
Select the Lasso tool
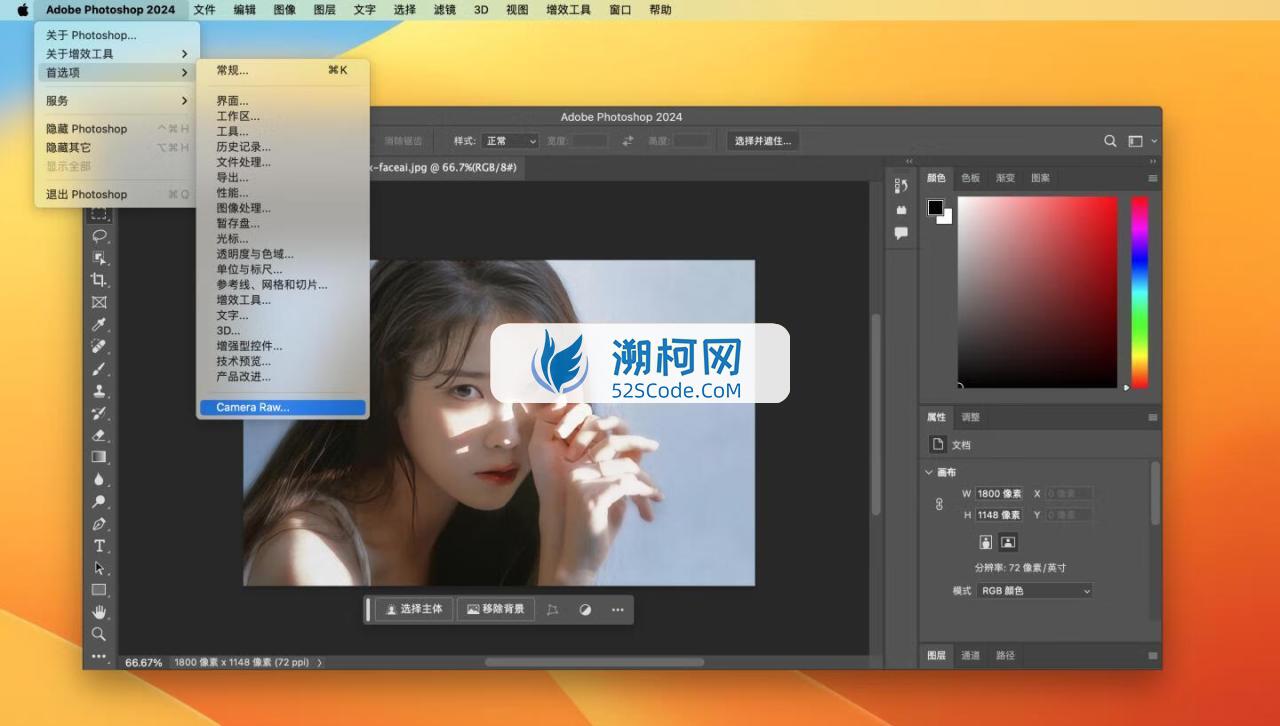(99, 236)
